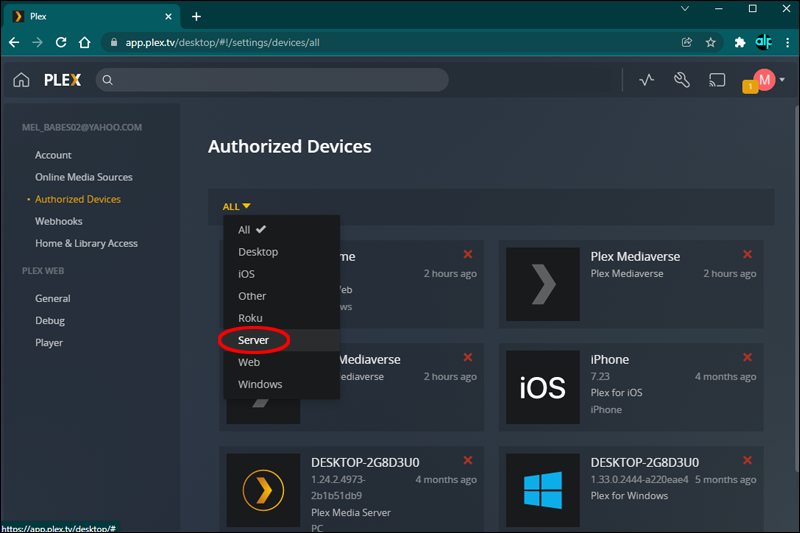800x533 pixels.
Task: Filter devices by Other
Action: point(282,296)
